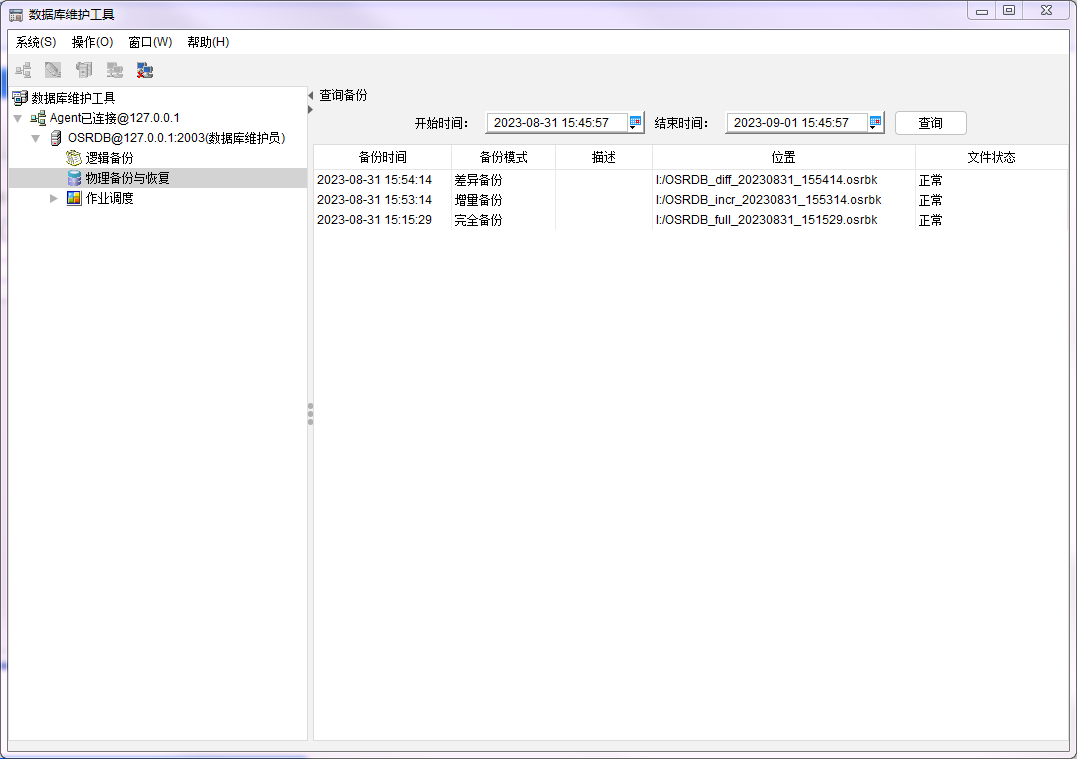
Task: Click the Agent connect icon in the toolbar
Action: click(x=22, y=70)
